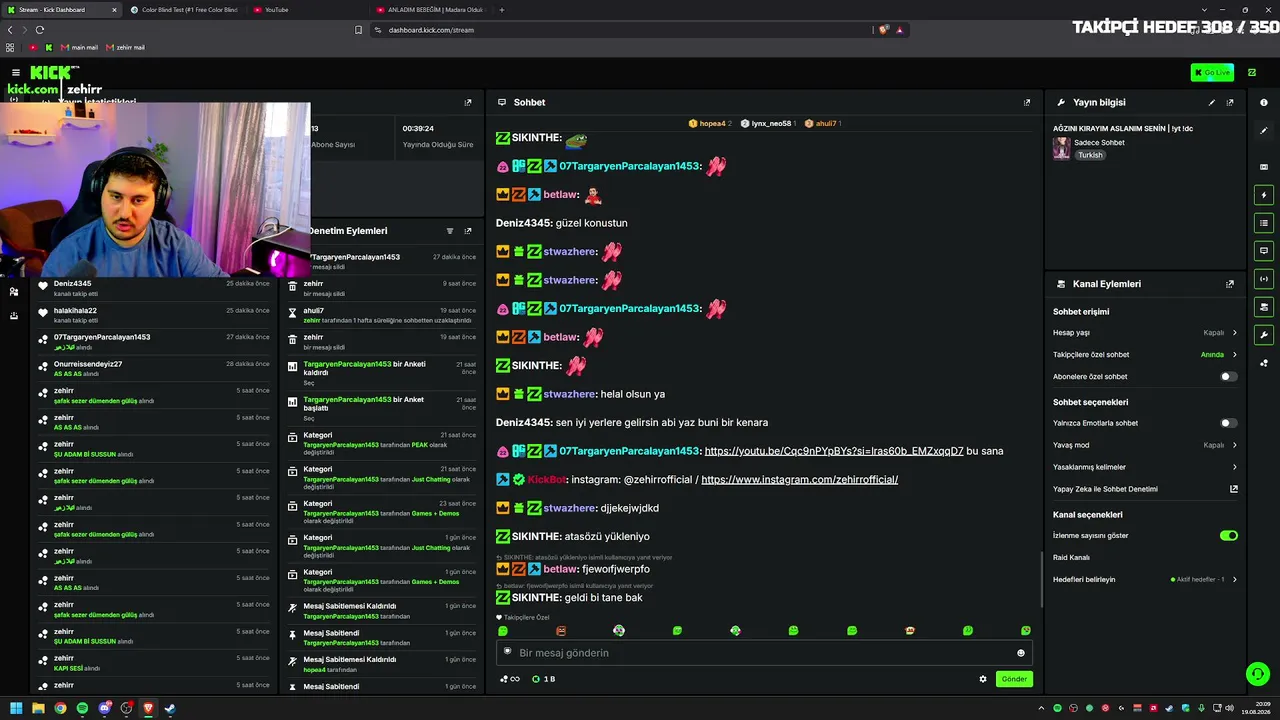
Task: Toggle the lightning bolt widget in right sidebar
Action: pyautogui.click(x=1264, y=195)
